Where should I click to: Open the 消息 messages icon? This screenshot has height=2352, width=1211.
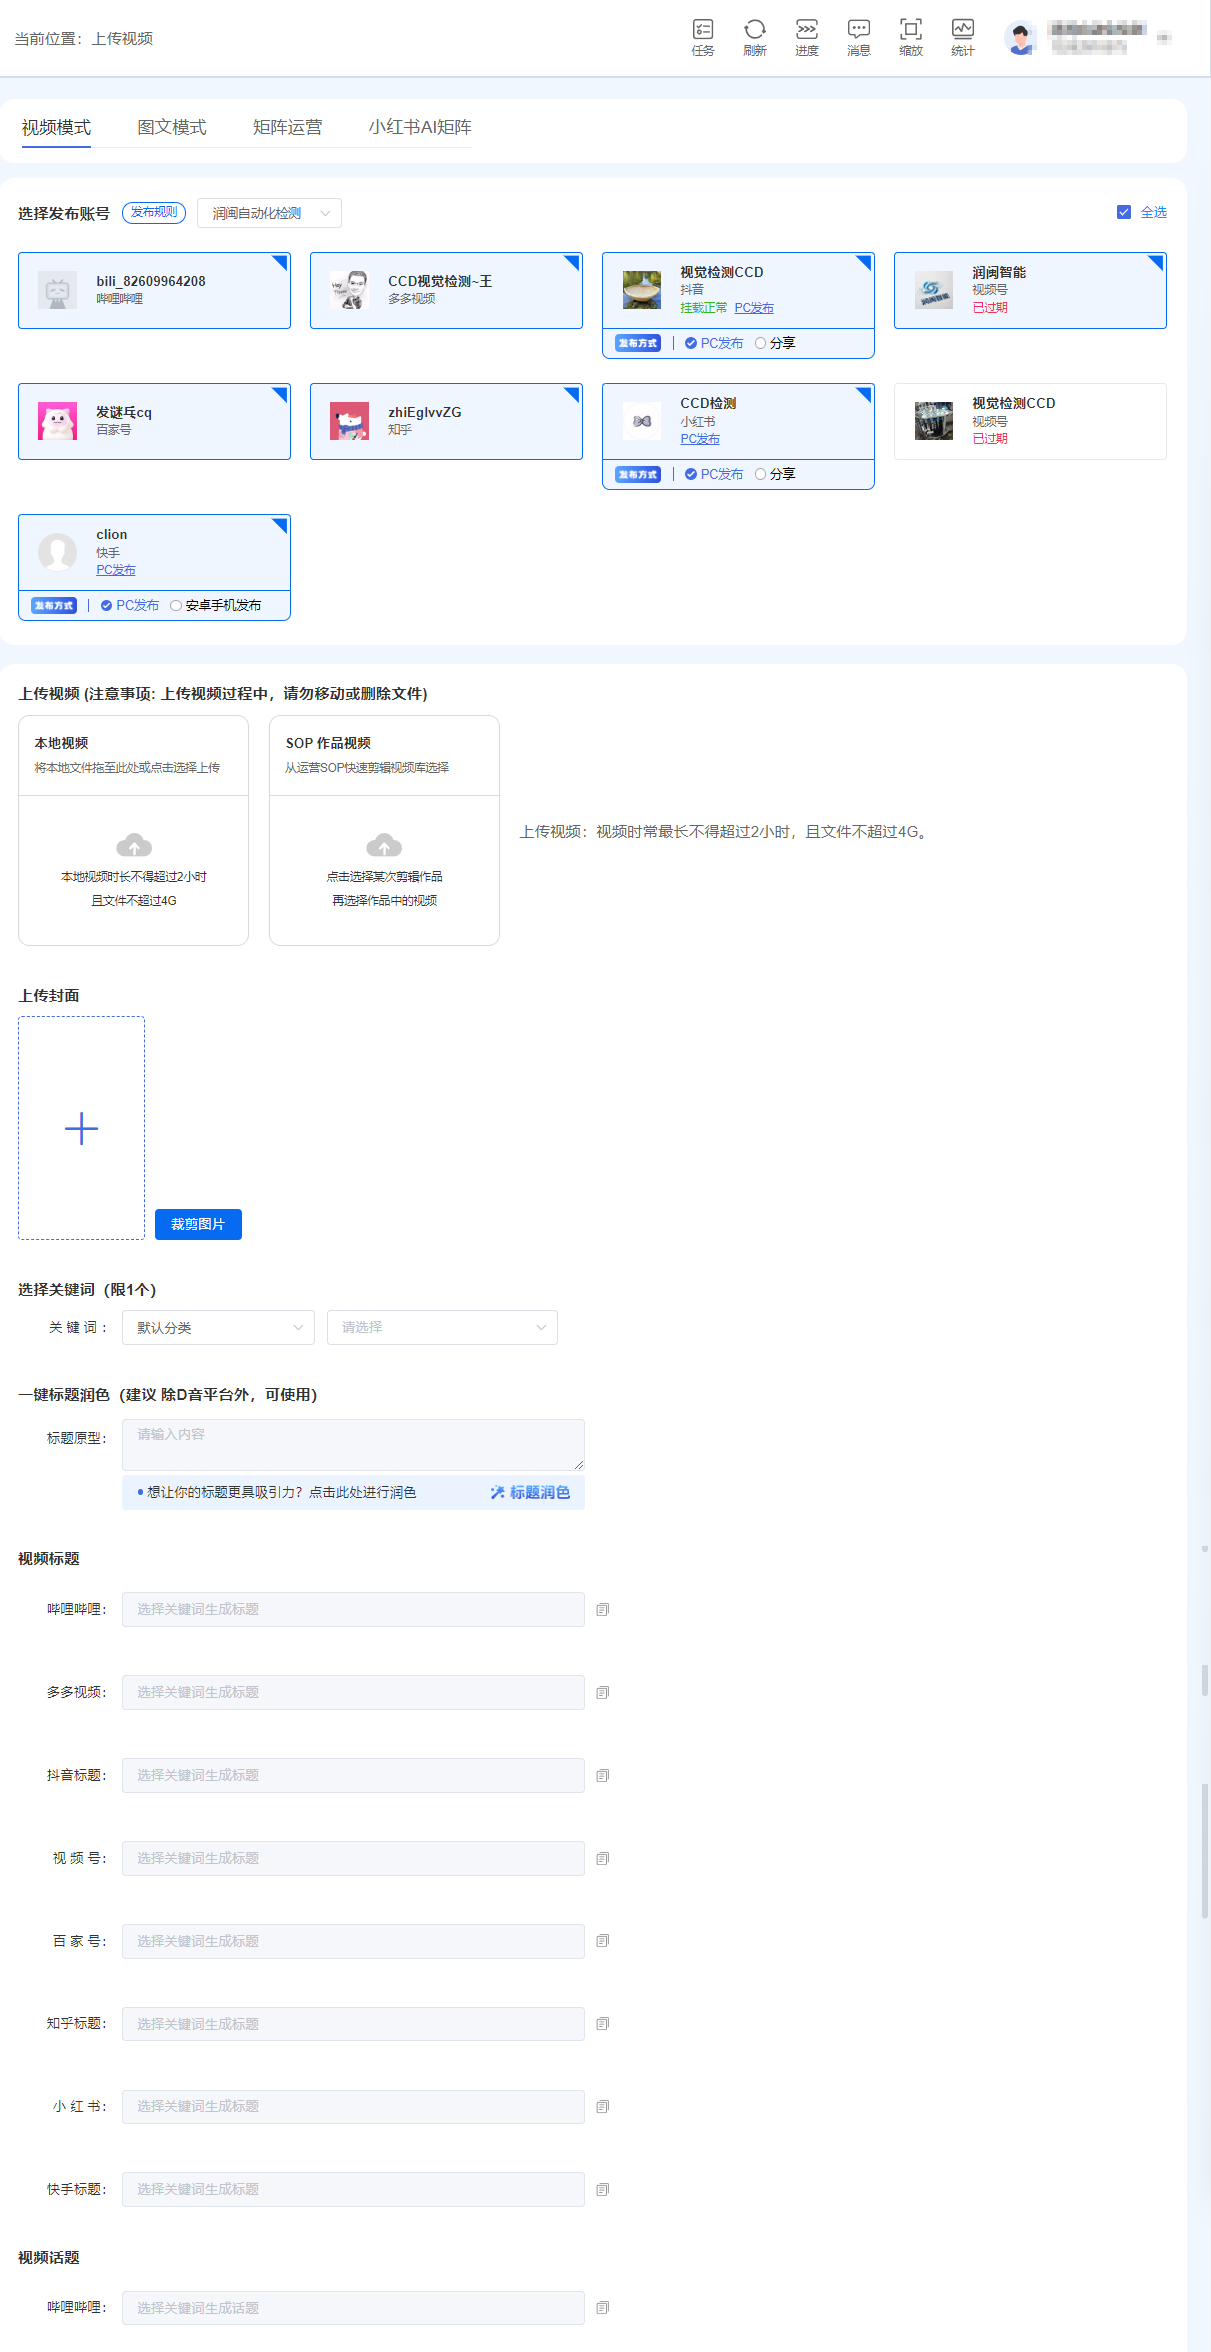point(859,37)
